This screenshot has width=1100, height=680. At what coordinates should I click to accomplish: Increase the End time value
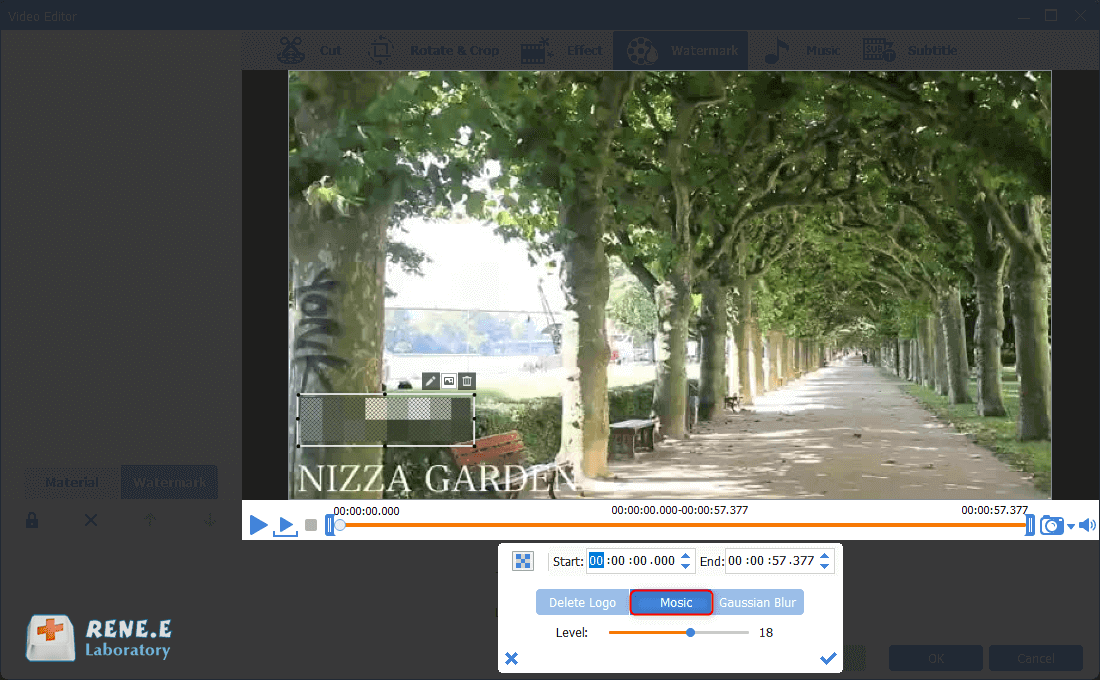[x=824, y=556]
